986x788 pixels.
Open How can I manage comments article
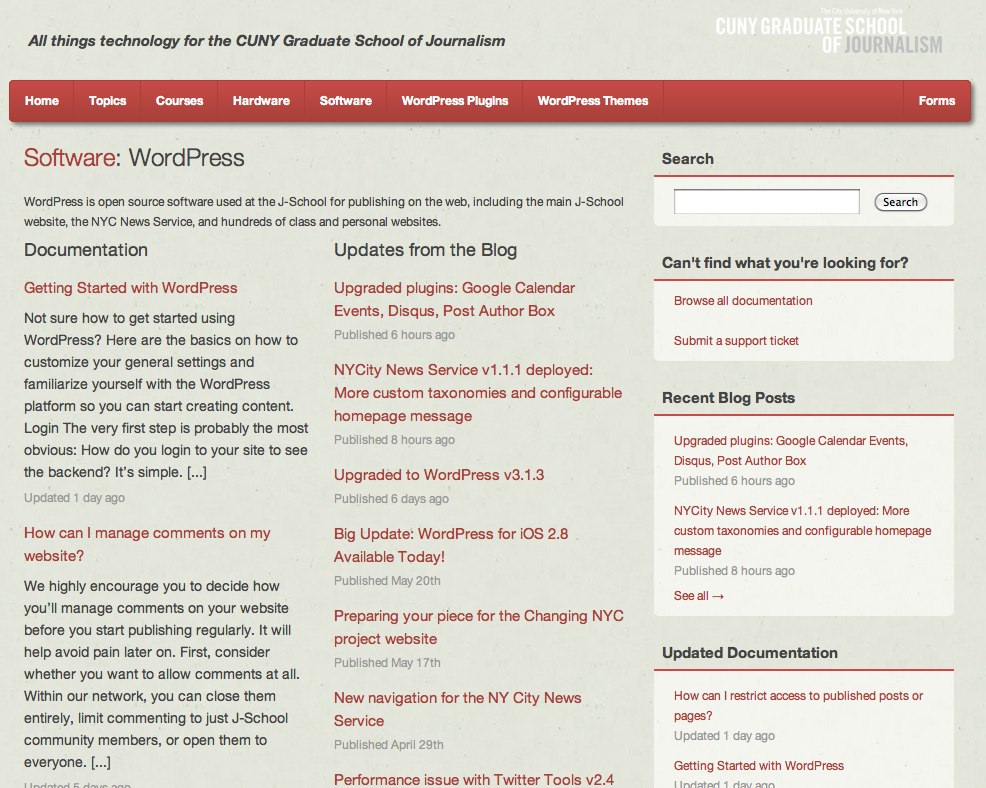pos(147,545)
